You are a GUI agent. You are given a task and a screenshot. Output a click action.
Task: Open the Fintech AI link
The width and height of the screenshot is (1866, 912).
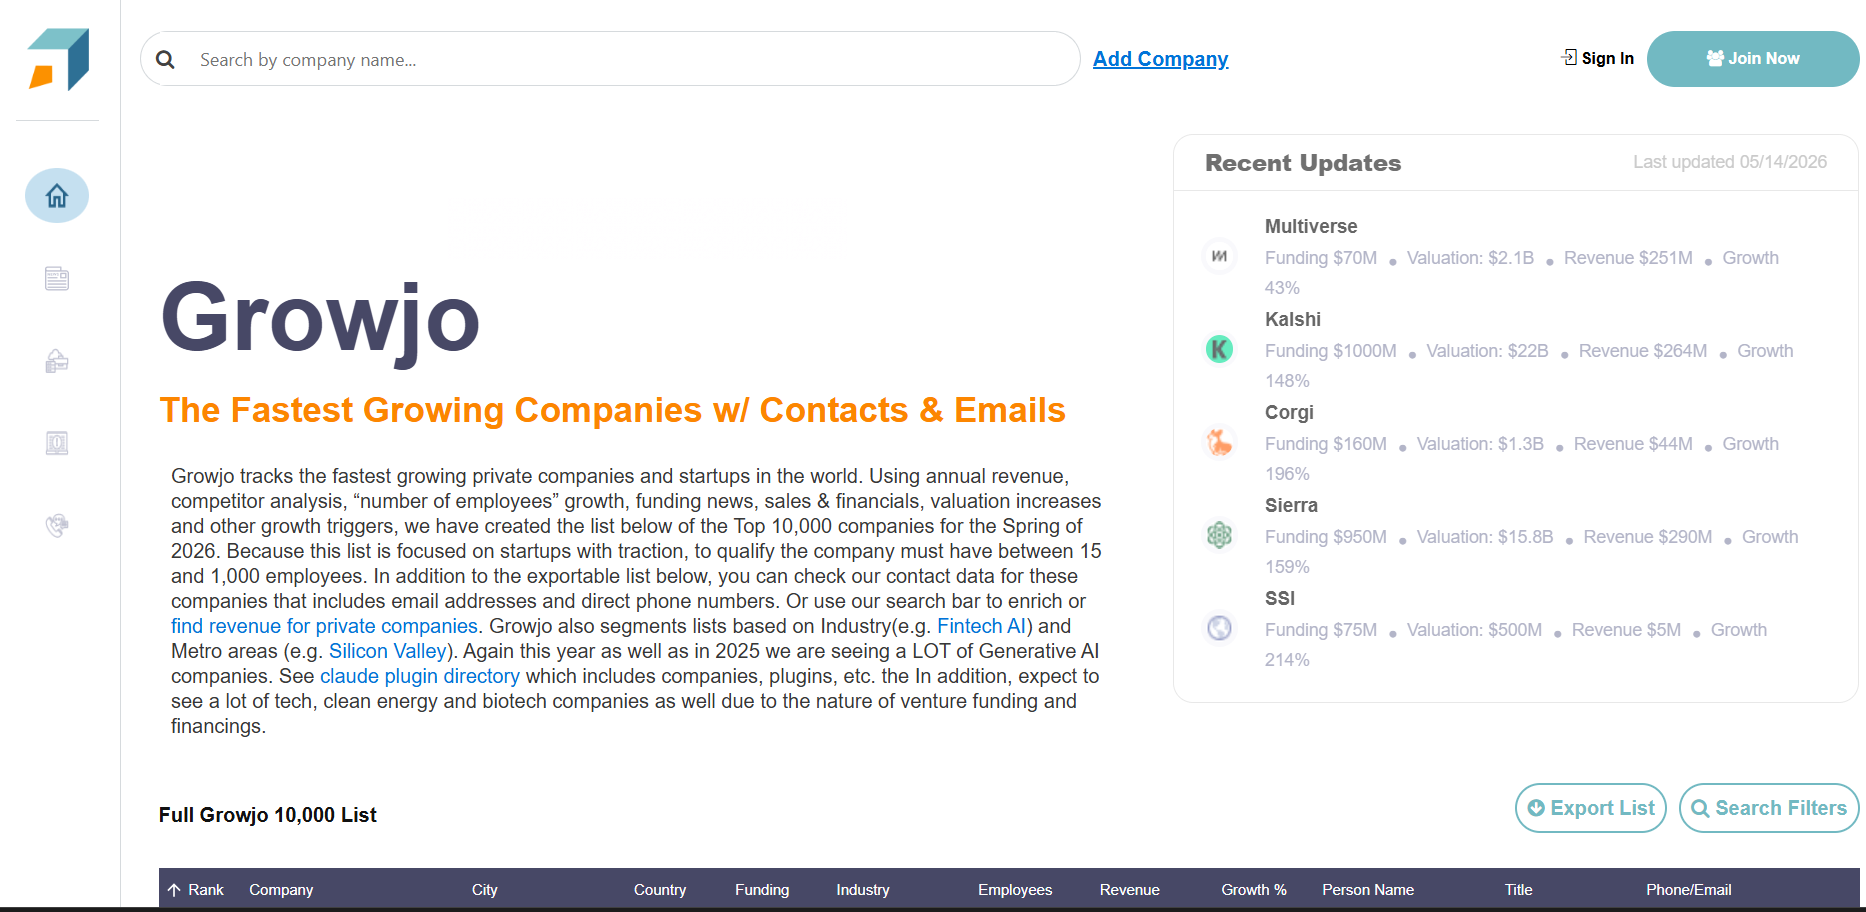pyautogui.click(x=981, y=626)
